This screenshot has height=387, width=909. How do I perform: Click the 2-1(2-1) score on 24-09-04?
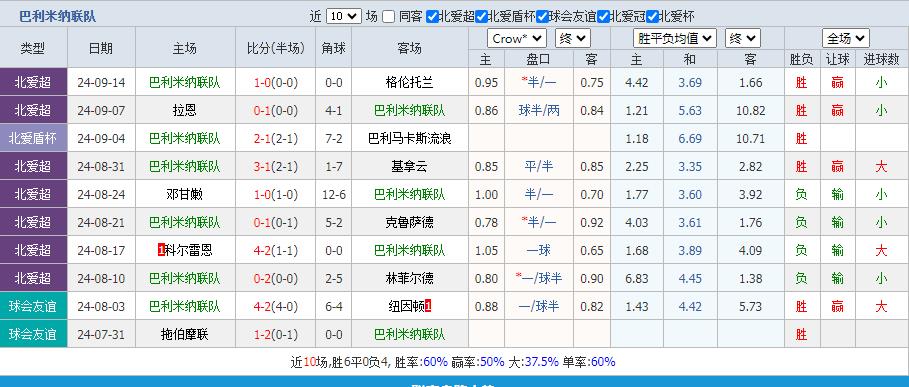tap(276, 138)
